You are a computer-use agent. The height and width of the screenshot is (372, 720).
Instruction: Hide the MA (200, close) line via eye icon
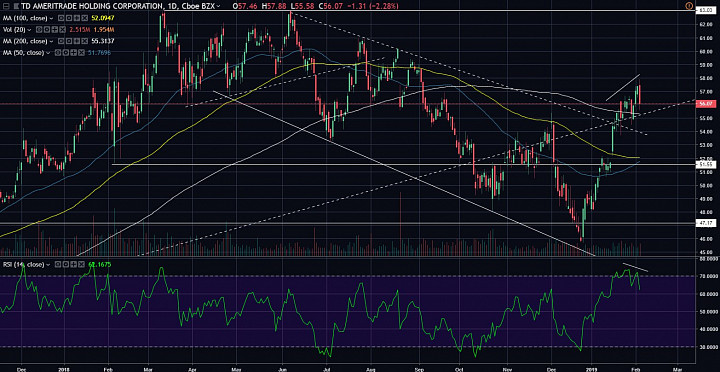point(61,41)
